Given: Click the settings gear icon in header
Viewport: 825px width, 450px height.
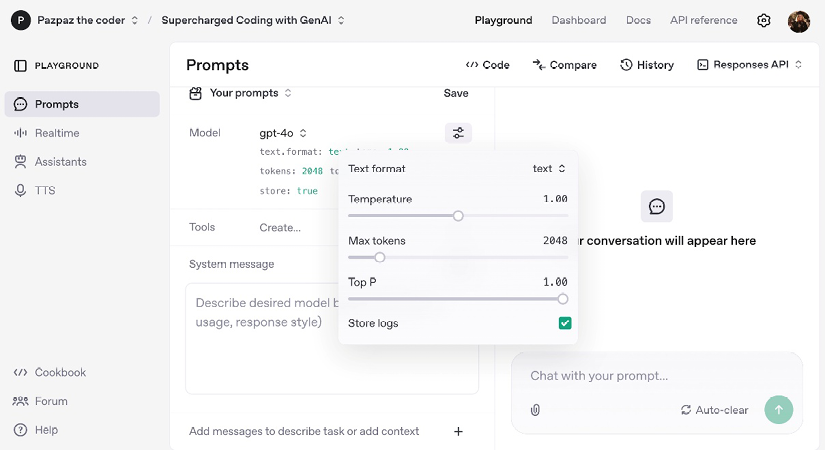Looking at the screenshot, I should click(x=764, y=20).
